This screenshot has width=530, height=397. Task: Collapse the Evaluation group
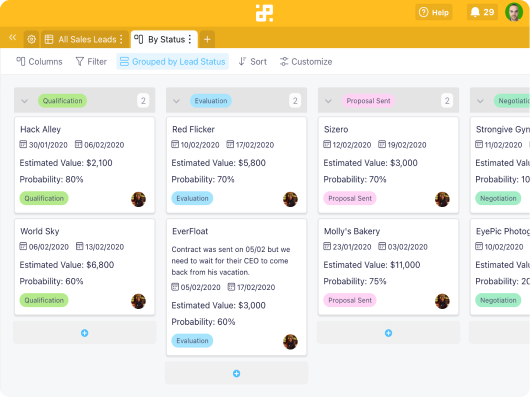point(176,101)
